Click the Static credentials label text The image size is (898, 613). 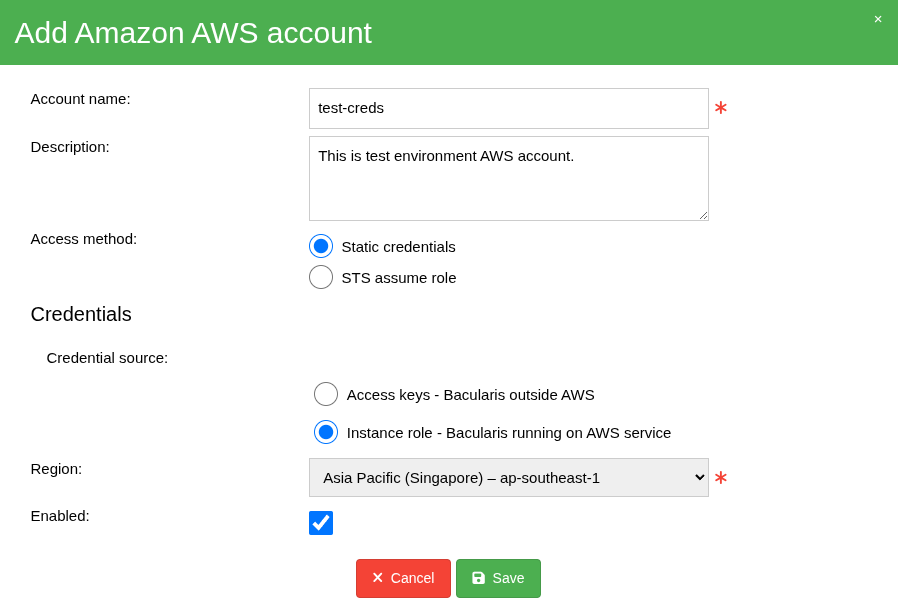(399, 247)
